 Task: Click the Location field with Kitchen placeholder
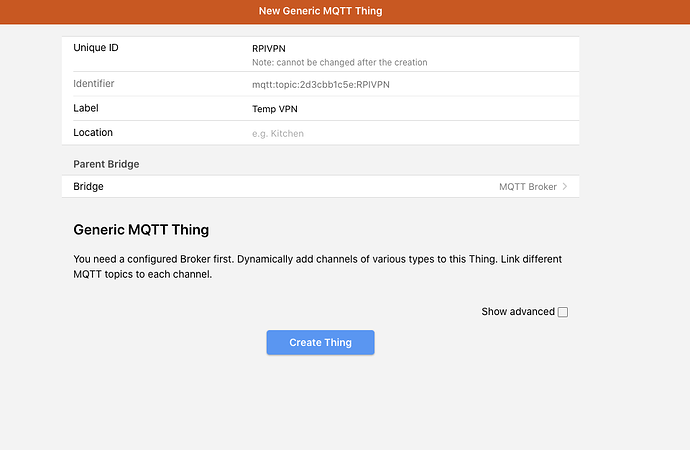(400, 133)
